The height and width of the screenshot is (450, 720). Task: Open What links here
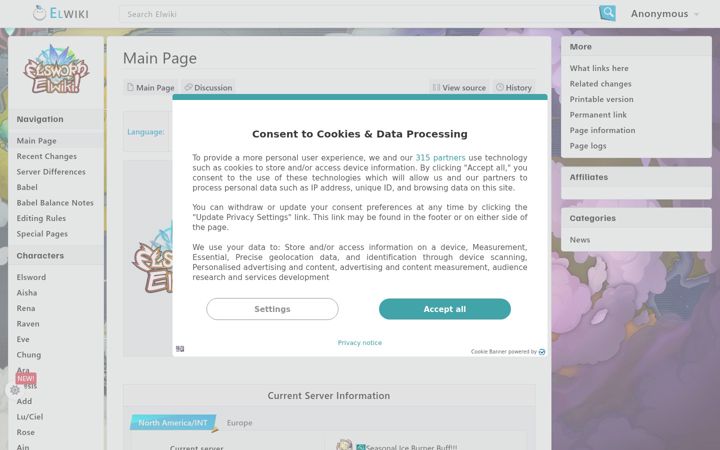coord(599,68)
